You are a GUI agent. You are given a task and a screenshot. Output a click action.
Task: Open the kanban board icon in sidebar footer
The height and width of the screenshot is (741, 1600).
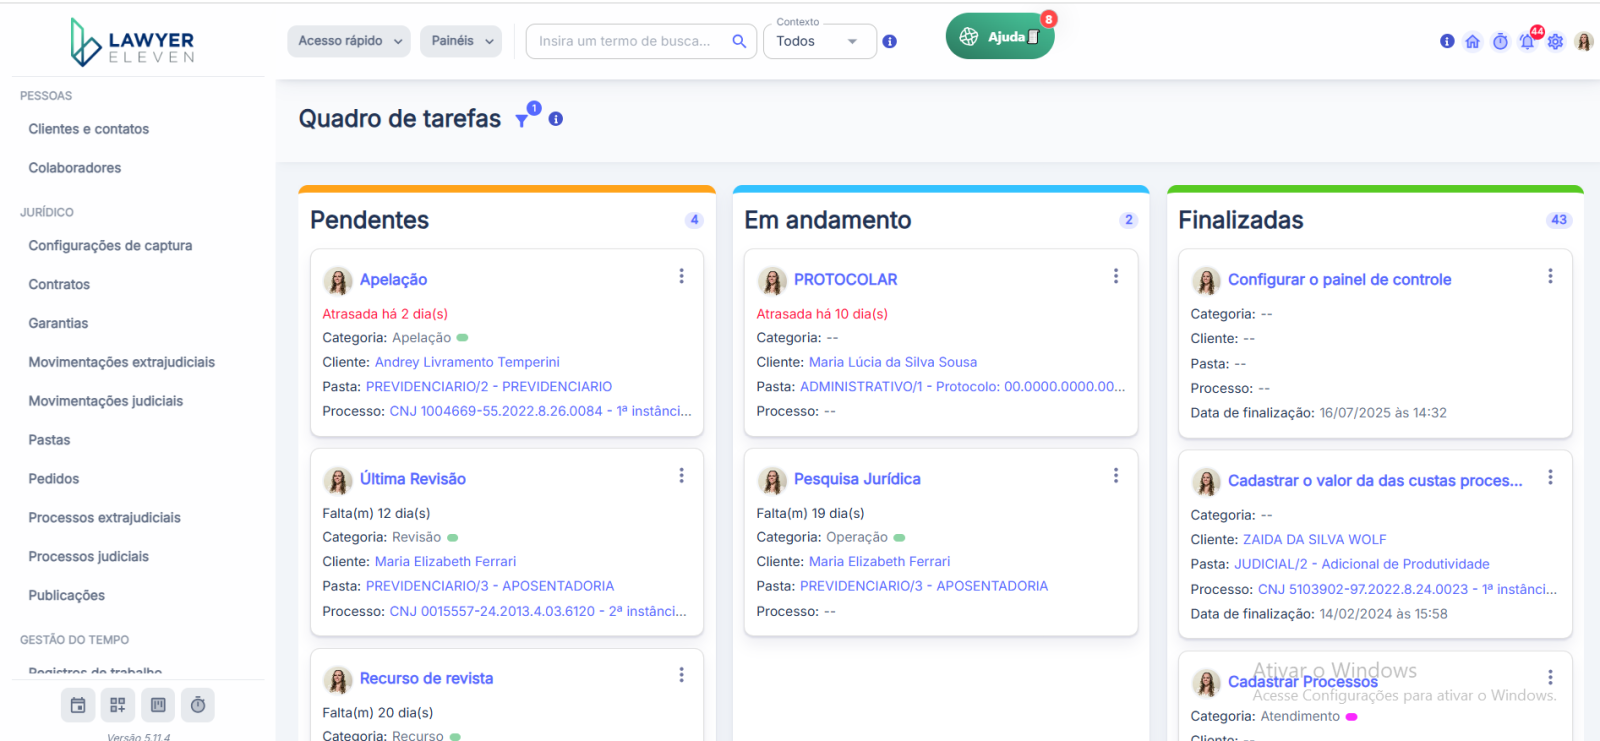[x=158, y=705]
